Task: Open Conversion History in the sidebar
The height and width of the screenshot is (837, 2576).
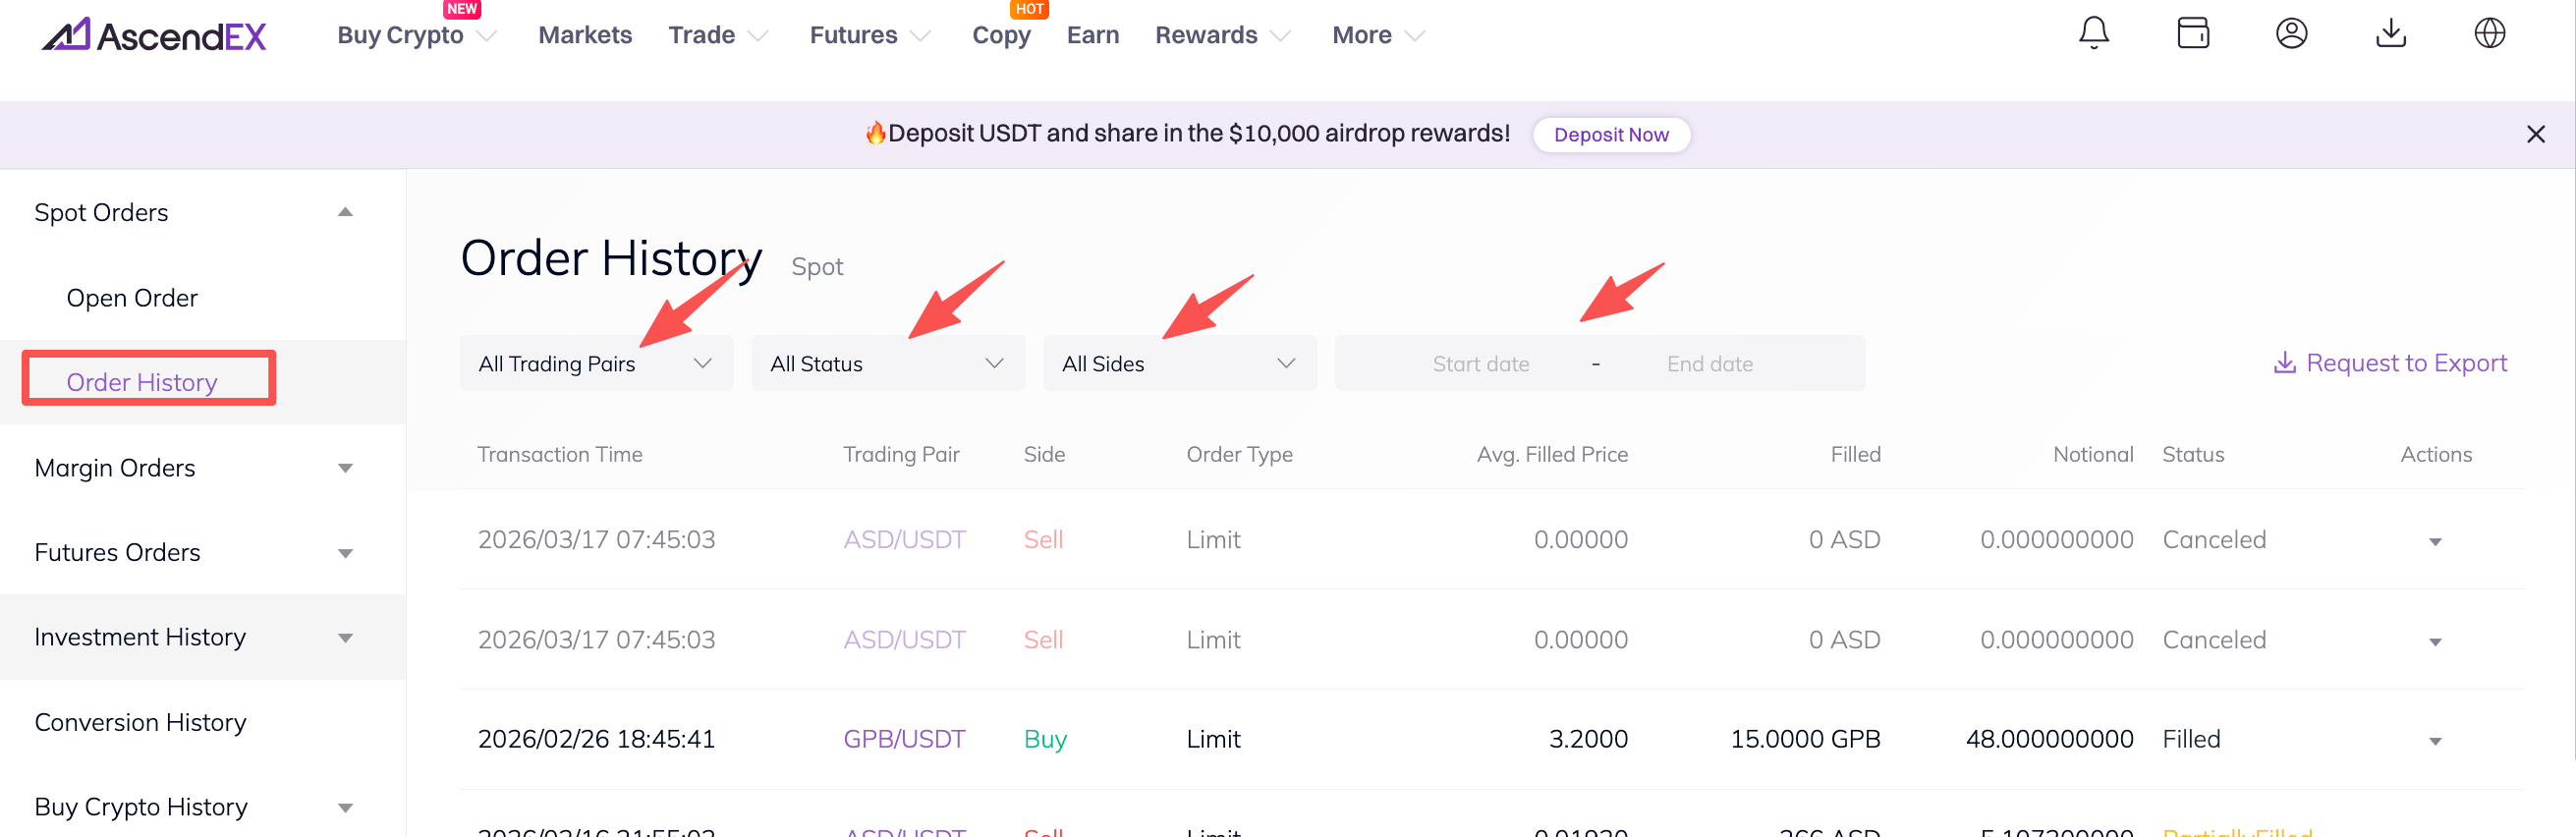Action: point(140,722)
